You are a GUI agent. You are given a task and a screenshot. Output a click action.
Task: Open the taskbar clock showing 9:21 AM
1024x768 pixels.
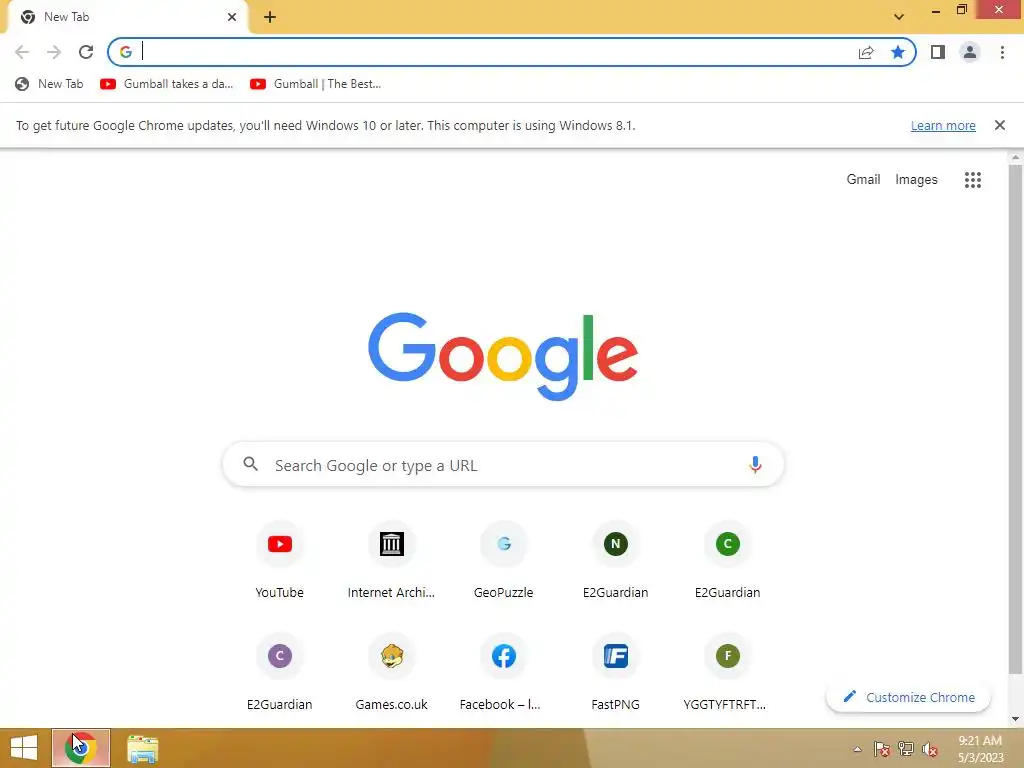(980, 749)
